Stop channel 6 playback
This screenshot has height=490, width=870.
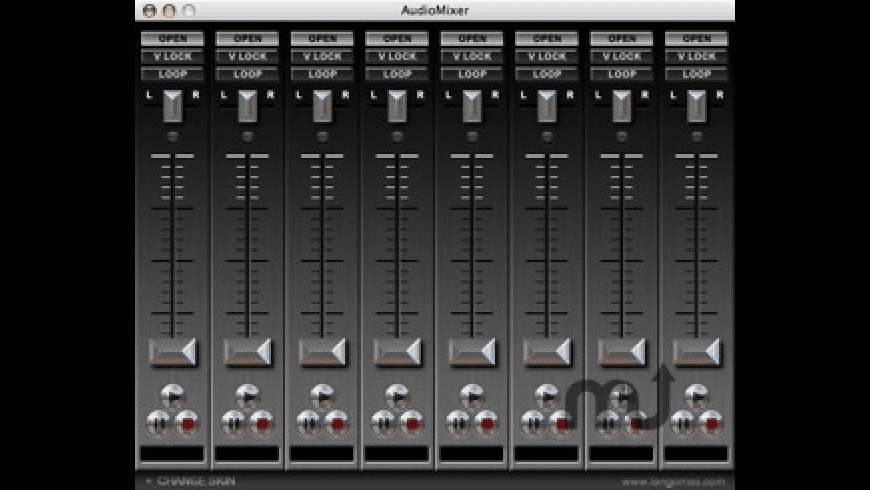562,423
